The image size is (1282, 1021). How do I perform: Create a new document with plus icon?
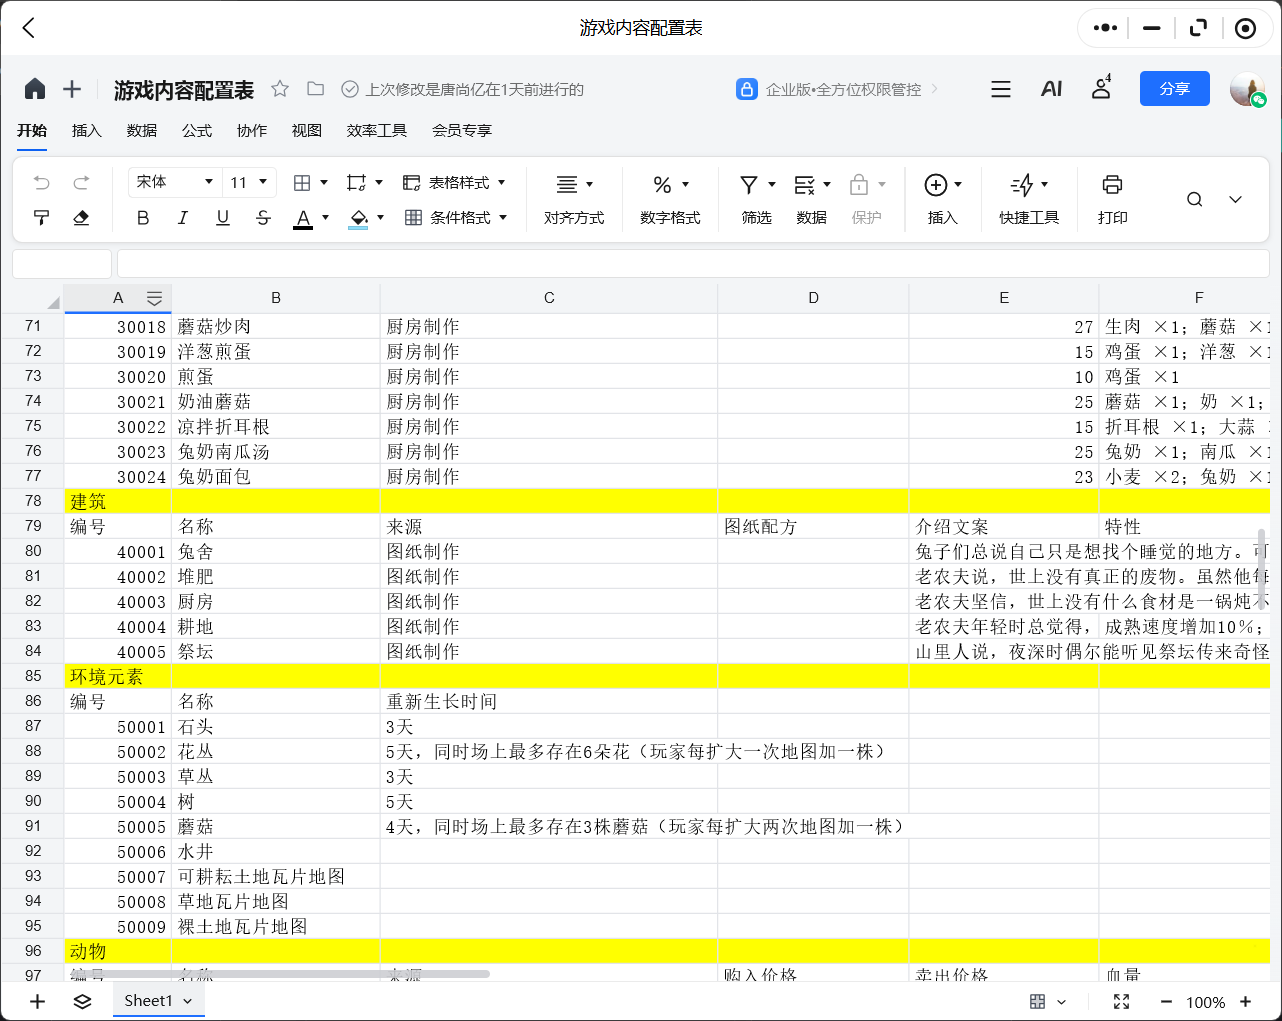[72, 89]
